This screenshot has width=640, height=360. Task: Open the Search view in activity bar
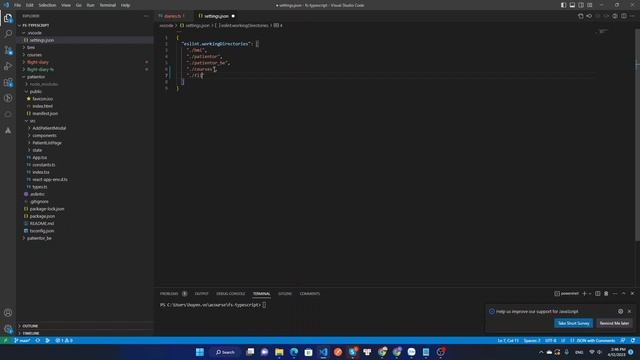[8, 34]
